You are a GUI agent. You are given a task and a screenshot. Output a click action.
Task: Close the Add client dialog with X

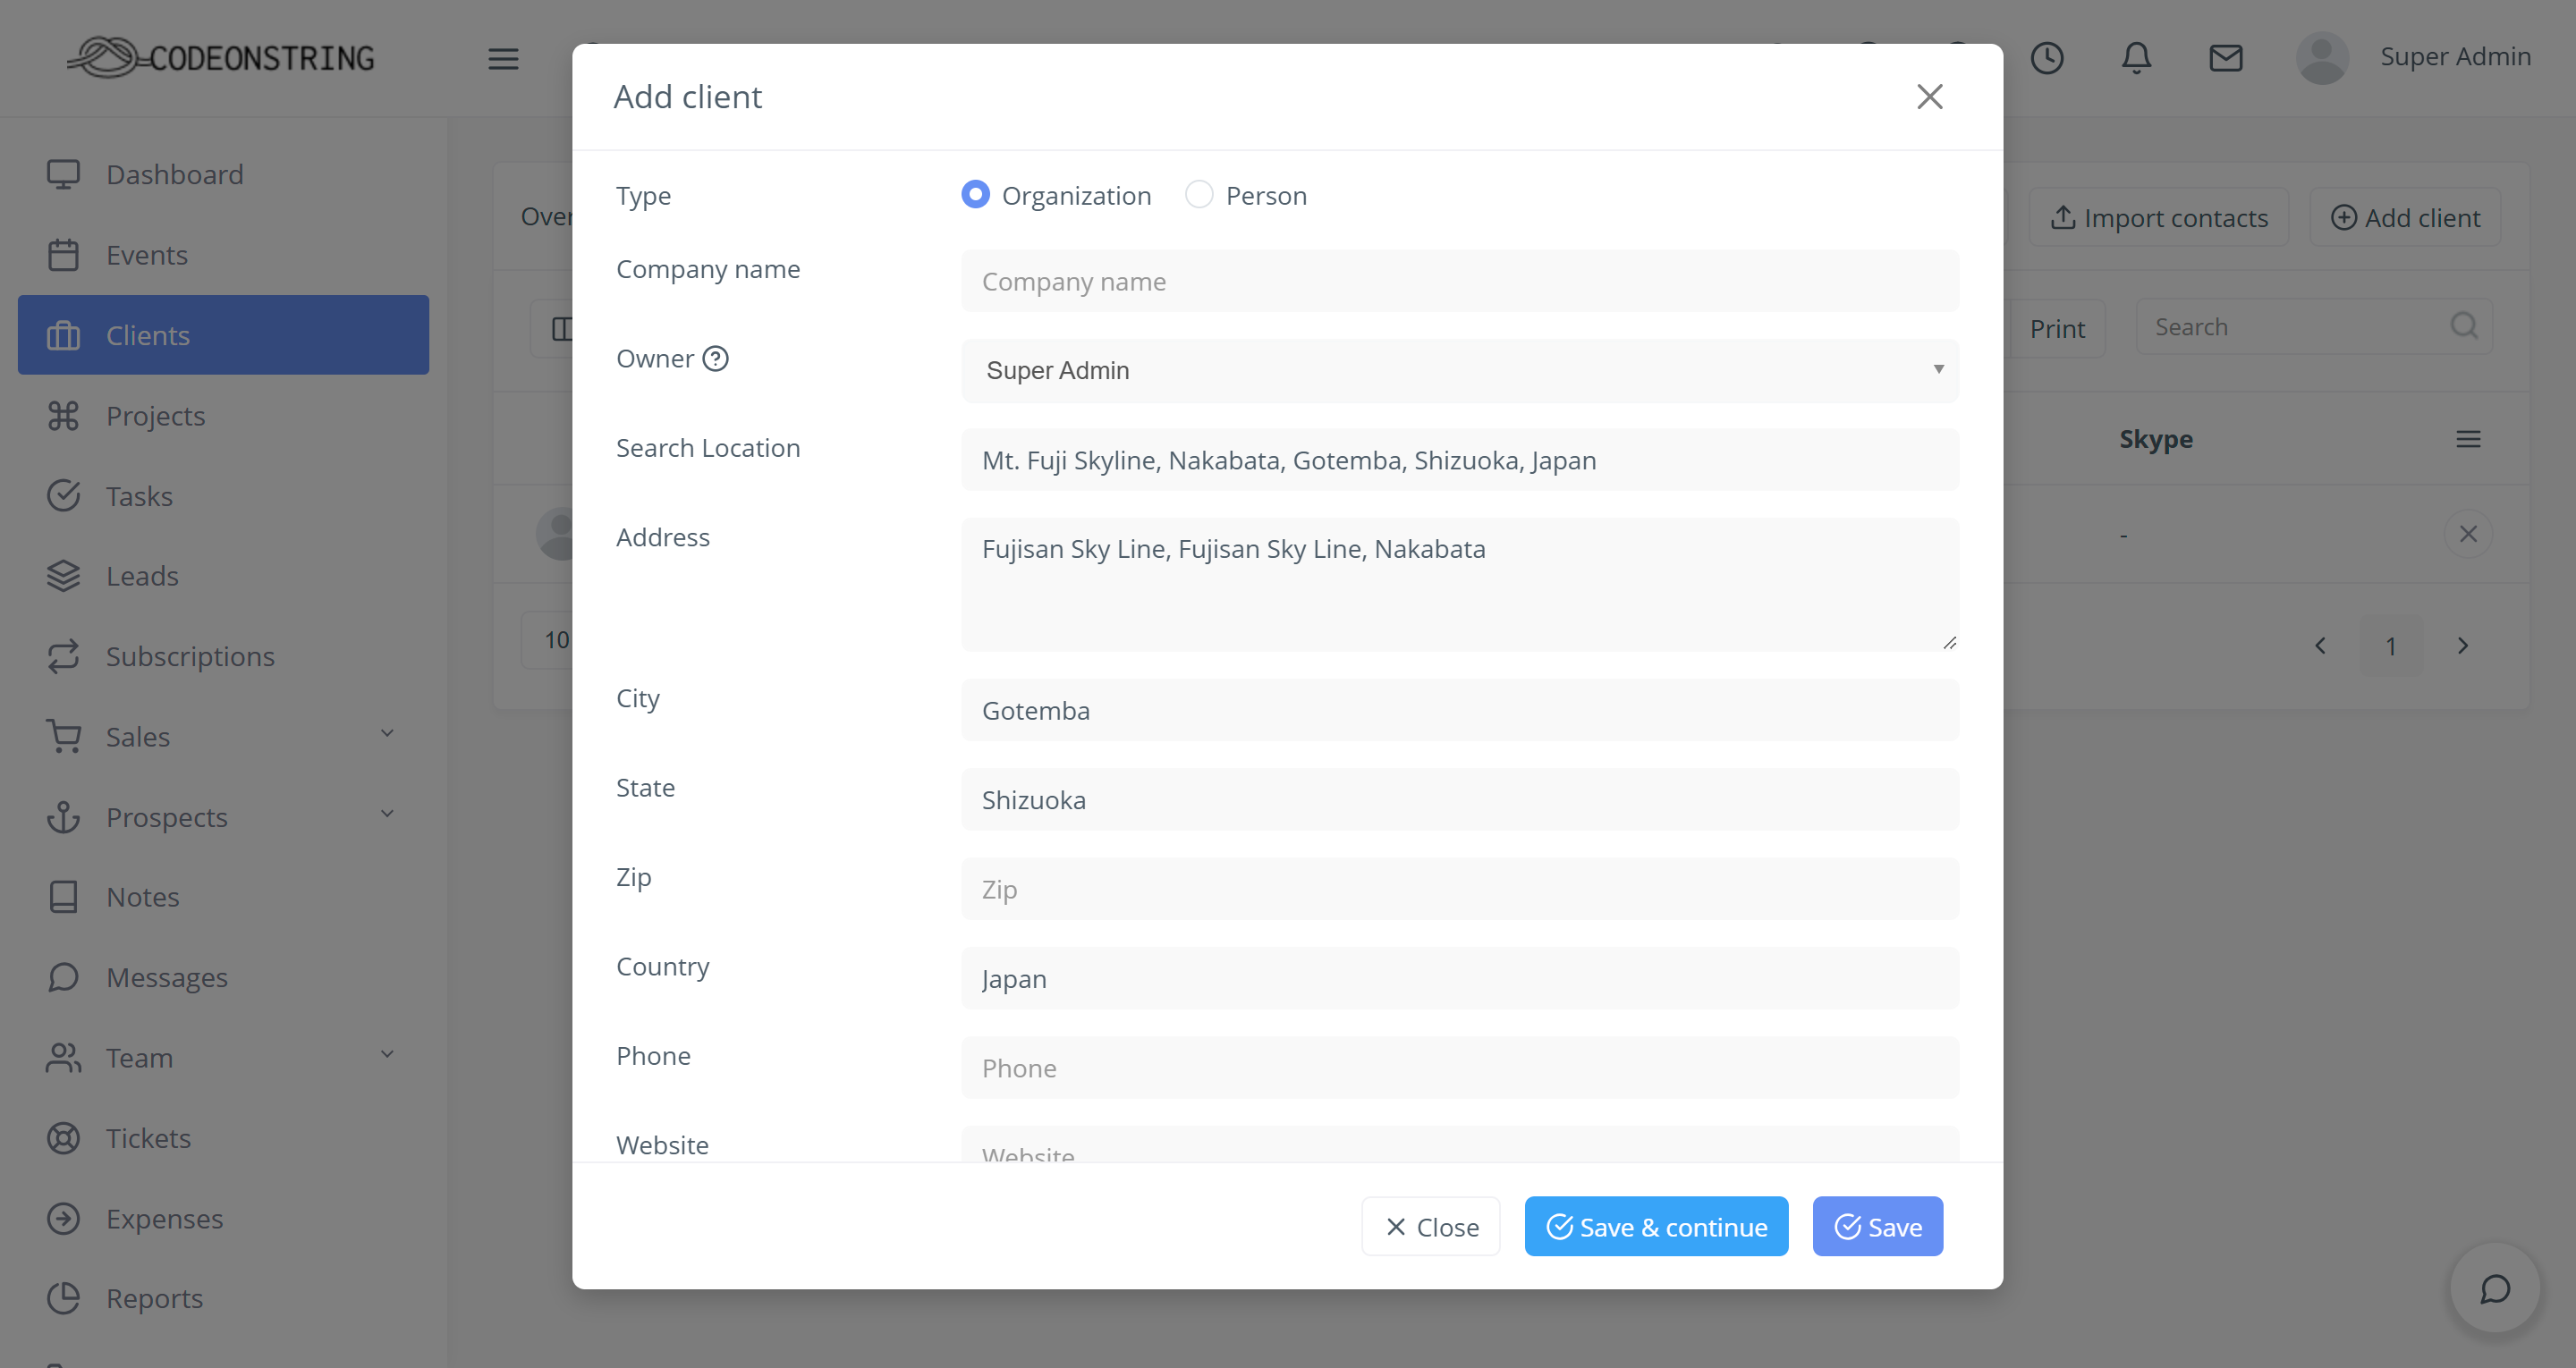tap(1929, 97)
